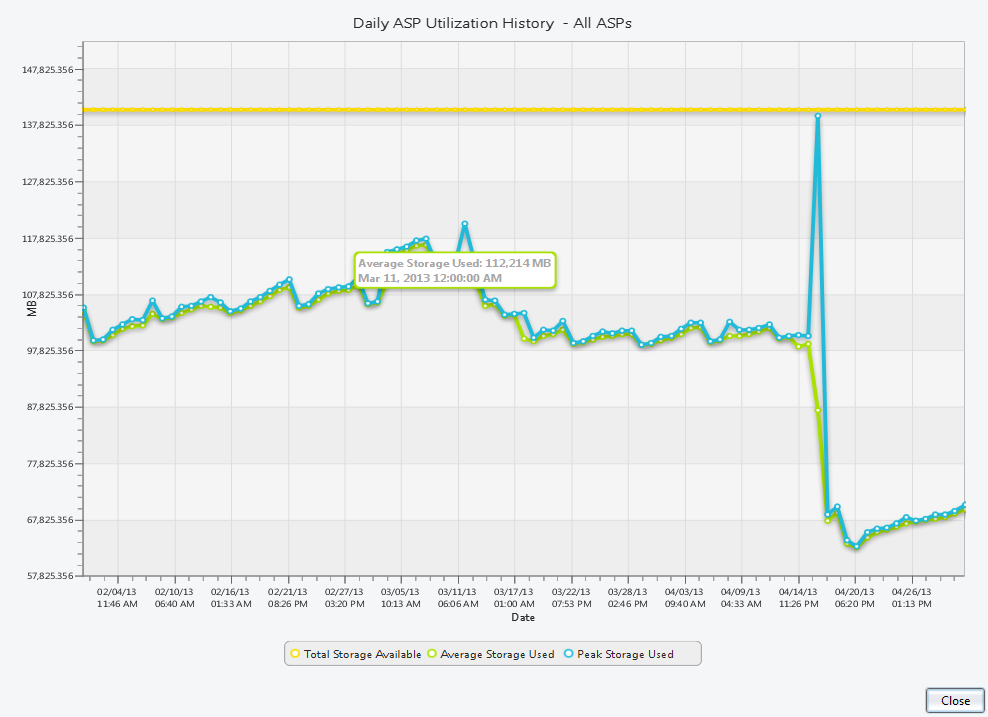This screenshot has height=717, width=988.
Task: Click the 04/14/13 11:26 PM date label
Action: 798,598
